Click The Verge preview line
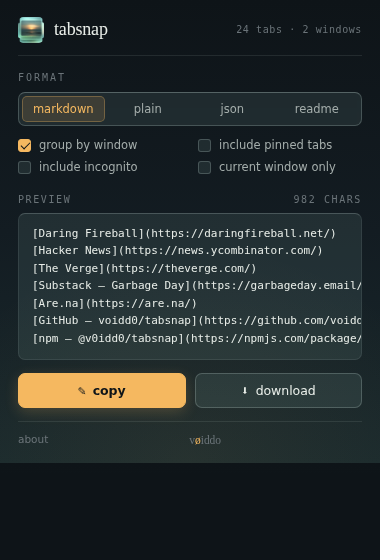Image resolution: width=380 pixels, height=560 pixels. [145, 268]
